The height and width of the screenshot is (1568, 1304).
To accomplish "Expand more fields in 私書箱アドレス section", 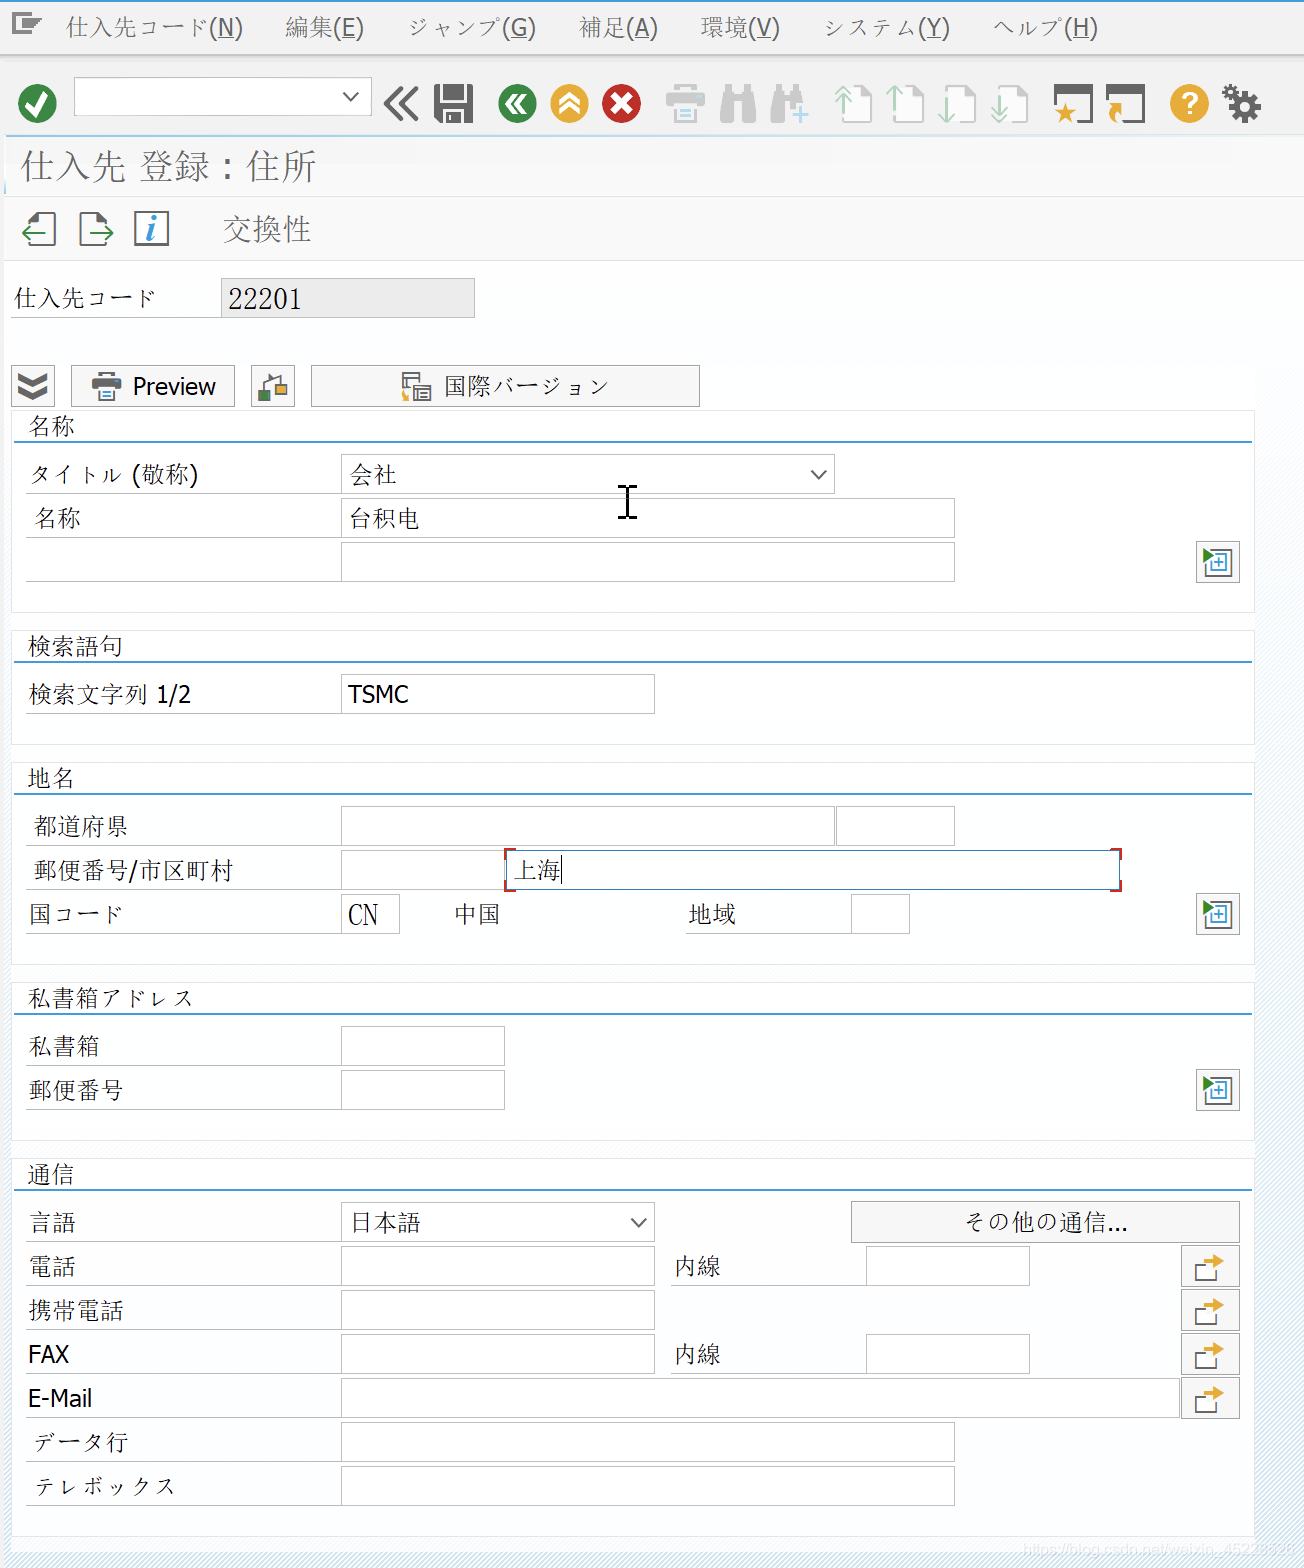I will (x=1218, y=1090).
